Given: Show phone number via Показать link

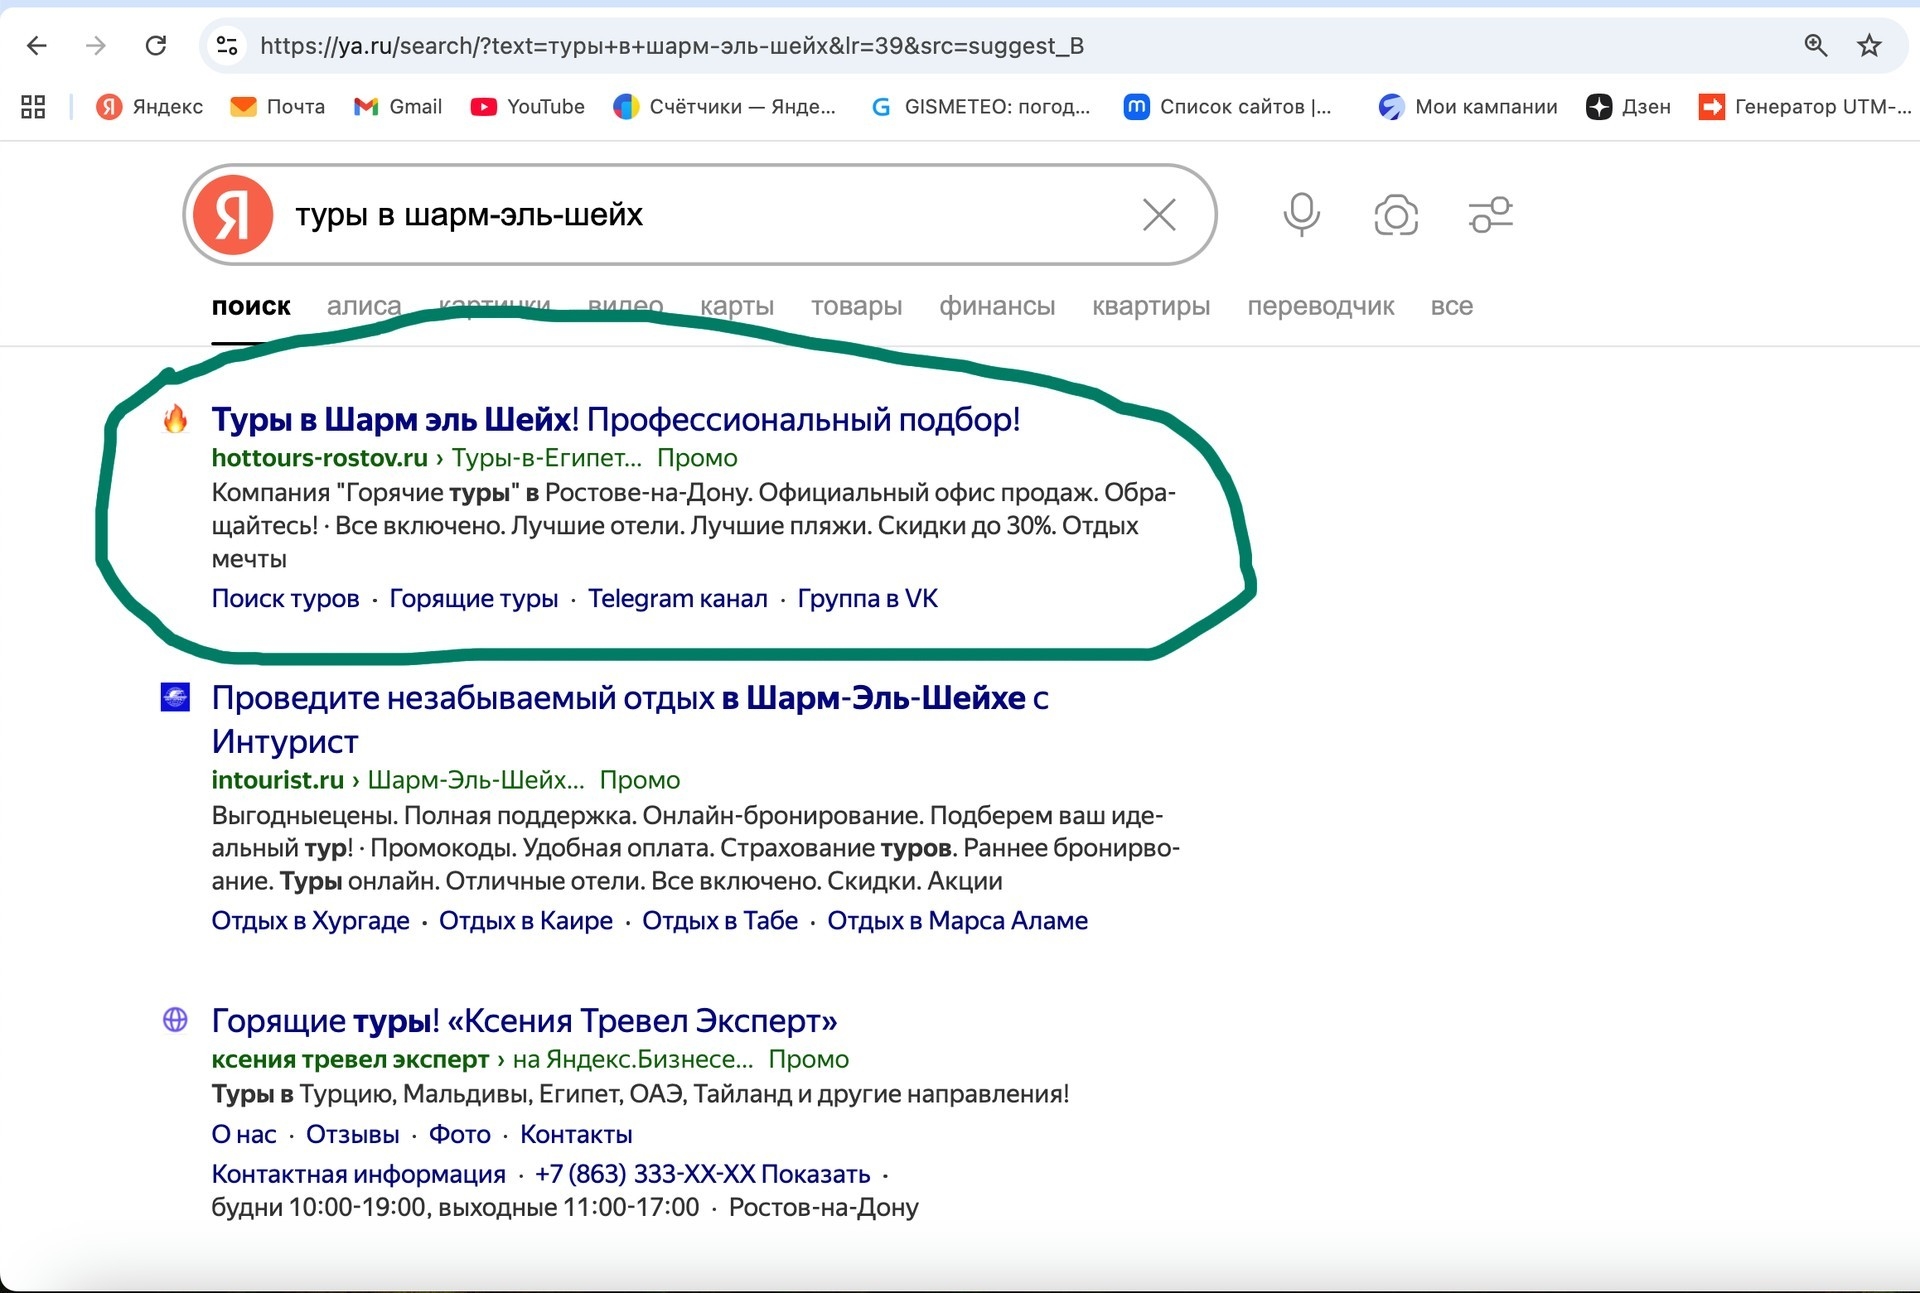Looking at the screenshot, I should pyautogui.click(x=815, y=1174).
